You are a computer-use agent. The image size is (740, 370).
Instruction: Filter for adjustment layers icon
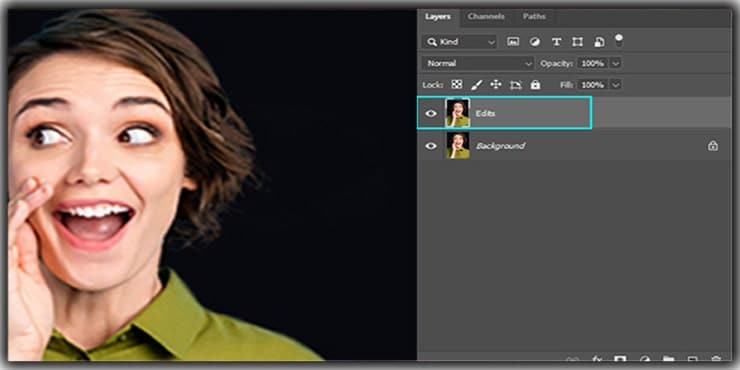coord(535,42)
